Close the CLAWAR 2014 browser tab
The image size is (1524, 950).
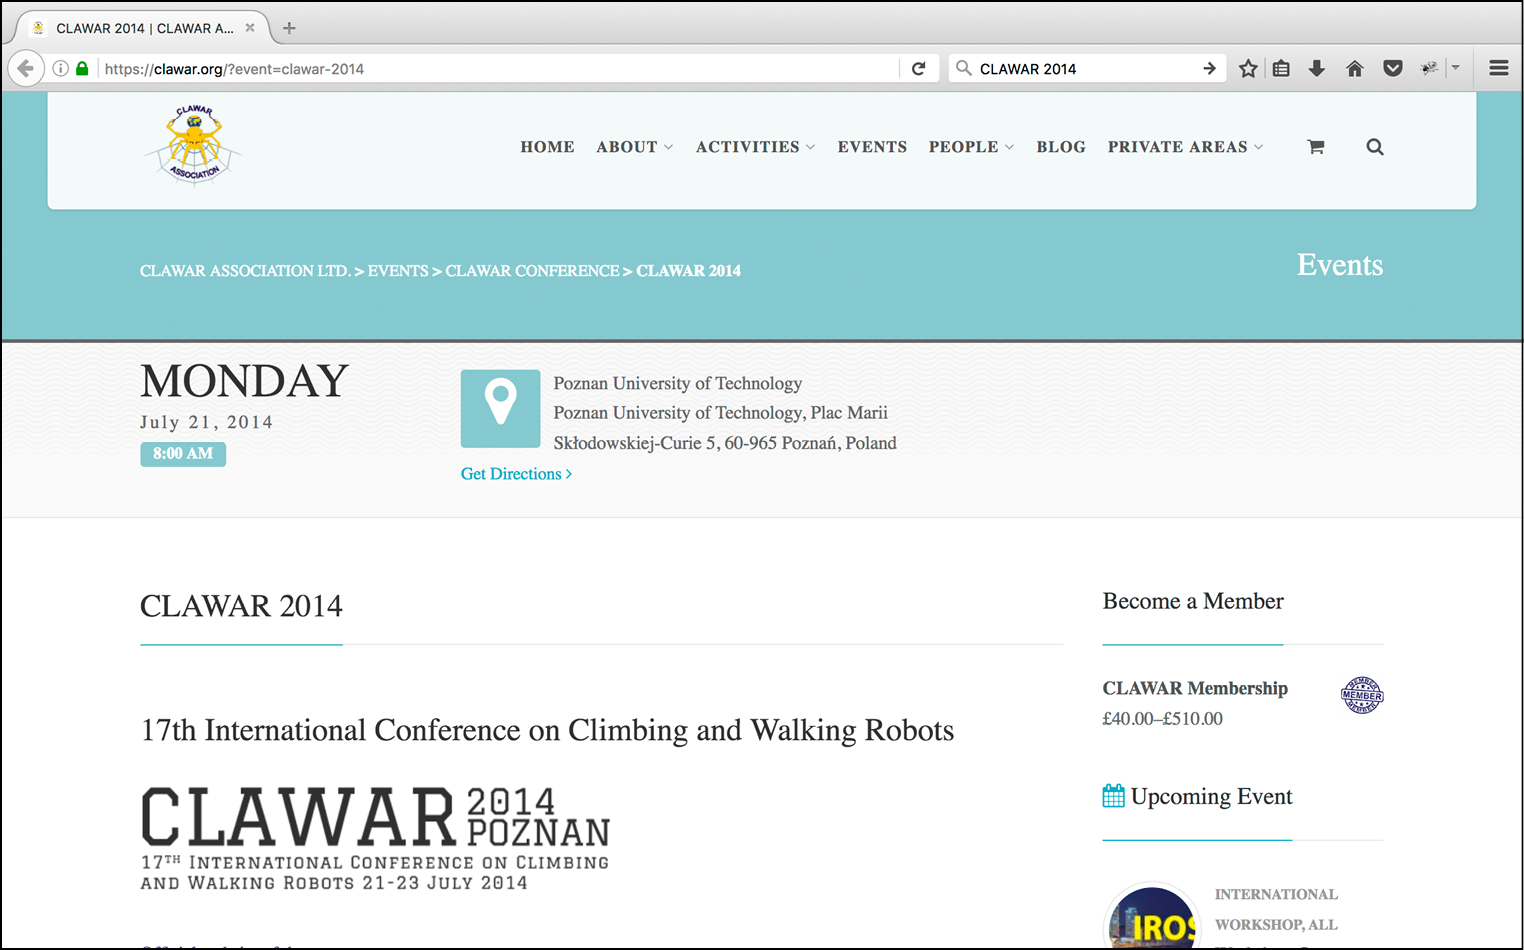(250, 28)
